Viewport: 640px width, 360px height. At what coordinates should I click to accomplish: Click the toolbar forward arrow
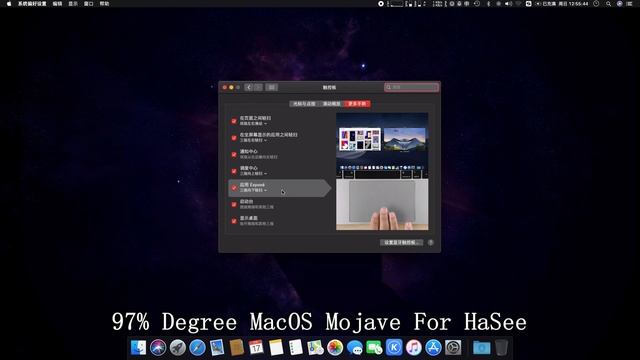(258, 87)
